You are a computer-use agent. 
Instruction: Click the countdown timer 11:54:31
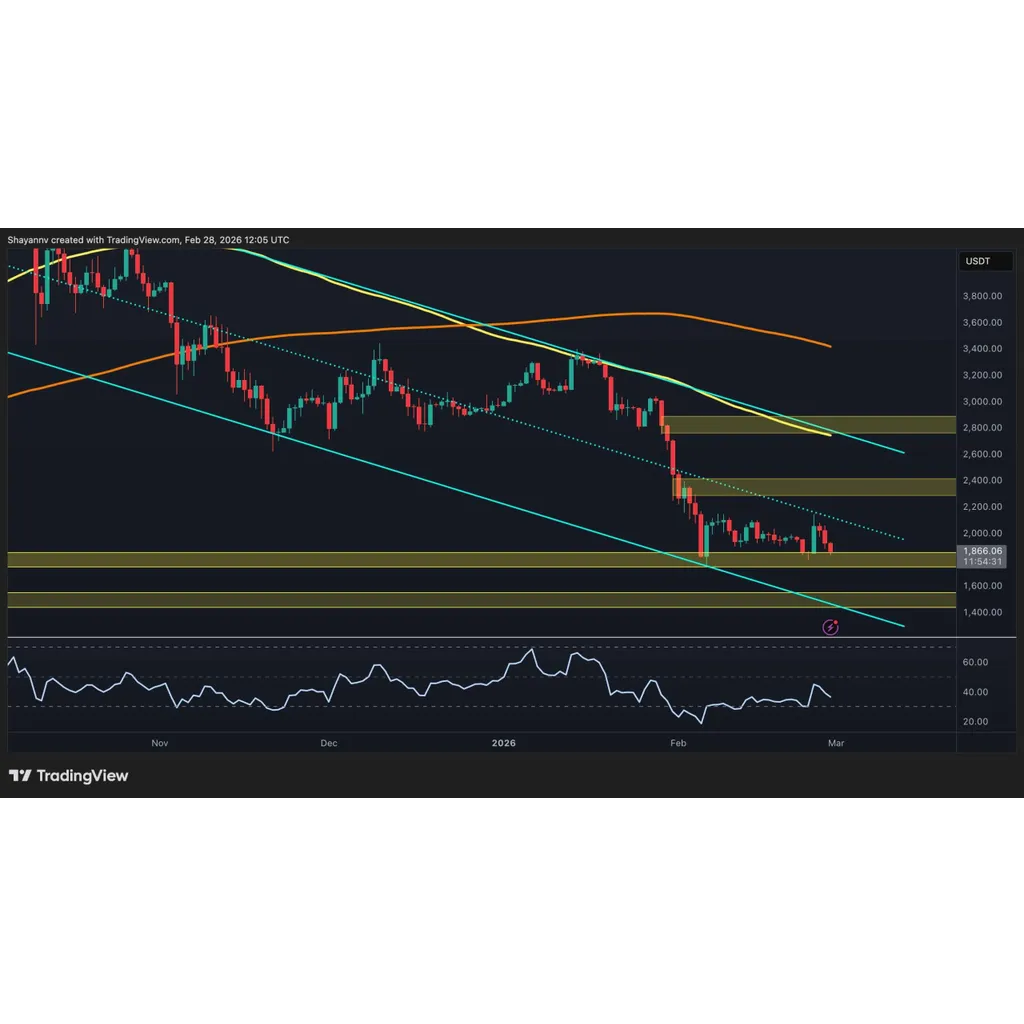(982, 562)
